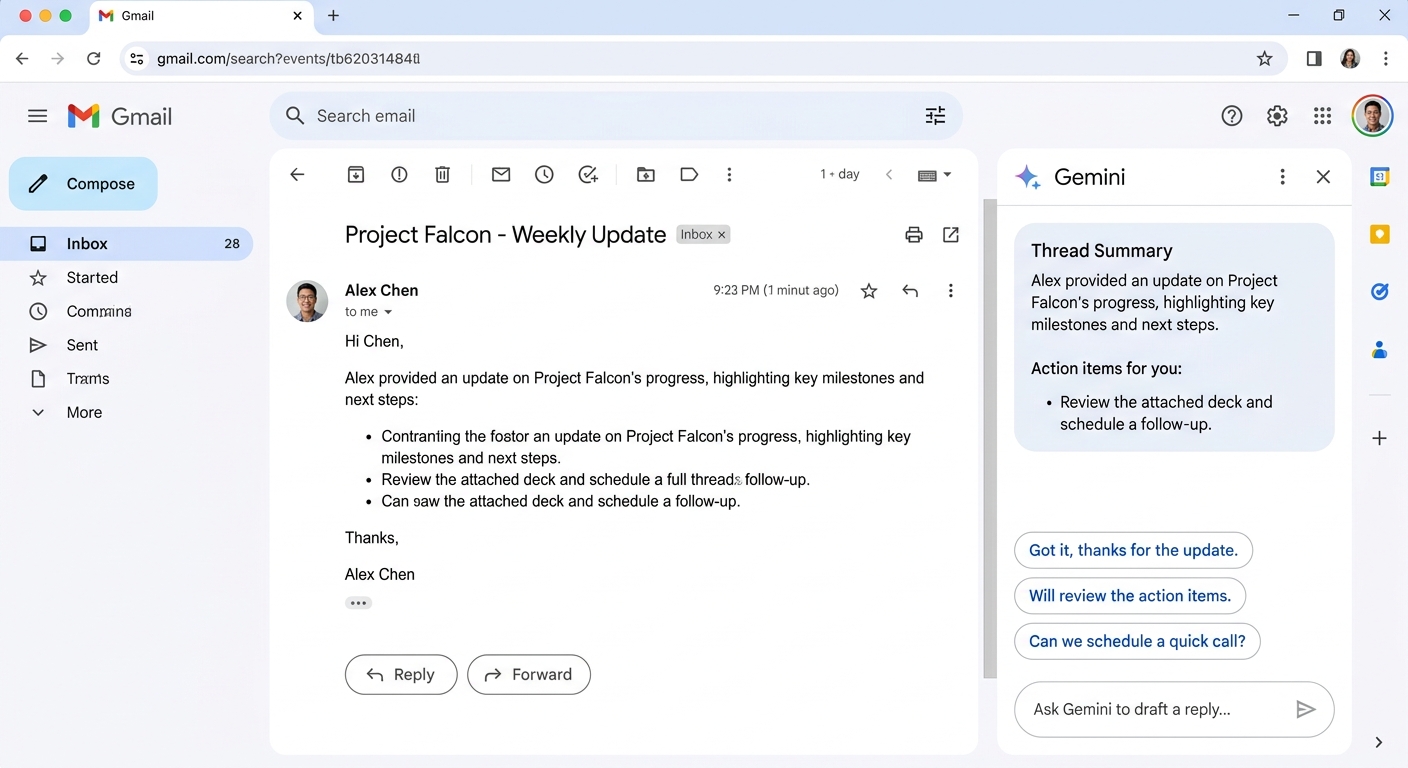
Task: Choose 'Can we schedule a quick call?' suggestion
Action: [1137, 641]
